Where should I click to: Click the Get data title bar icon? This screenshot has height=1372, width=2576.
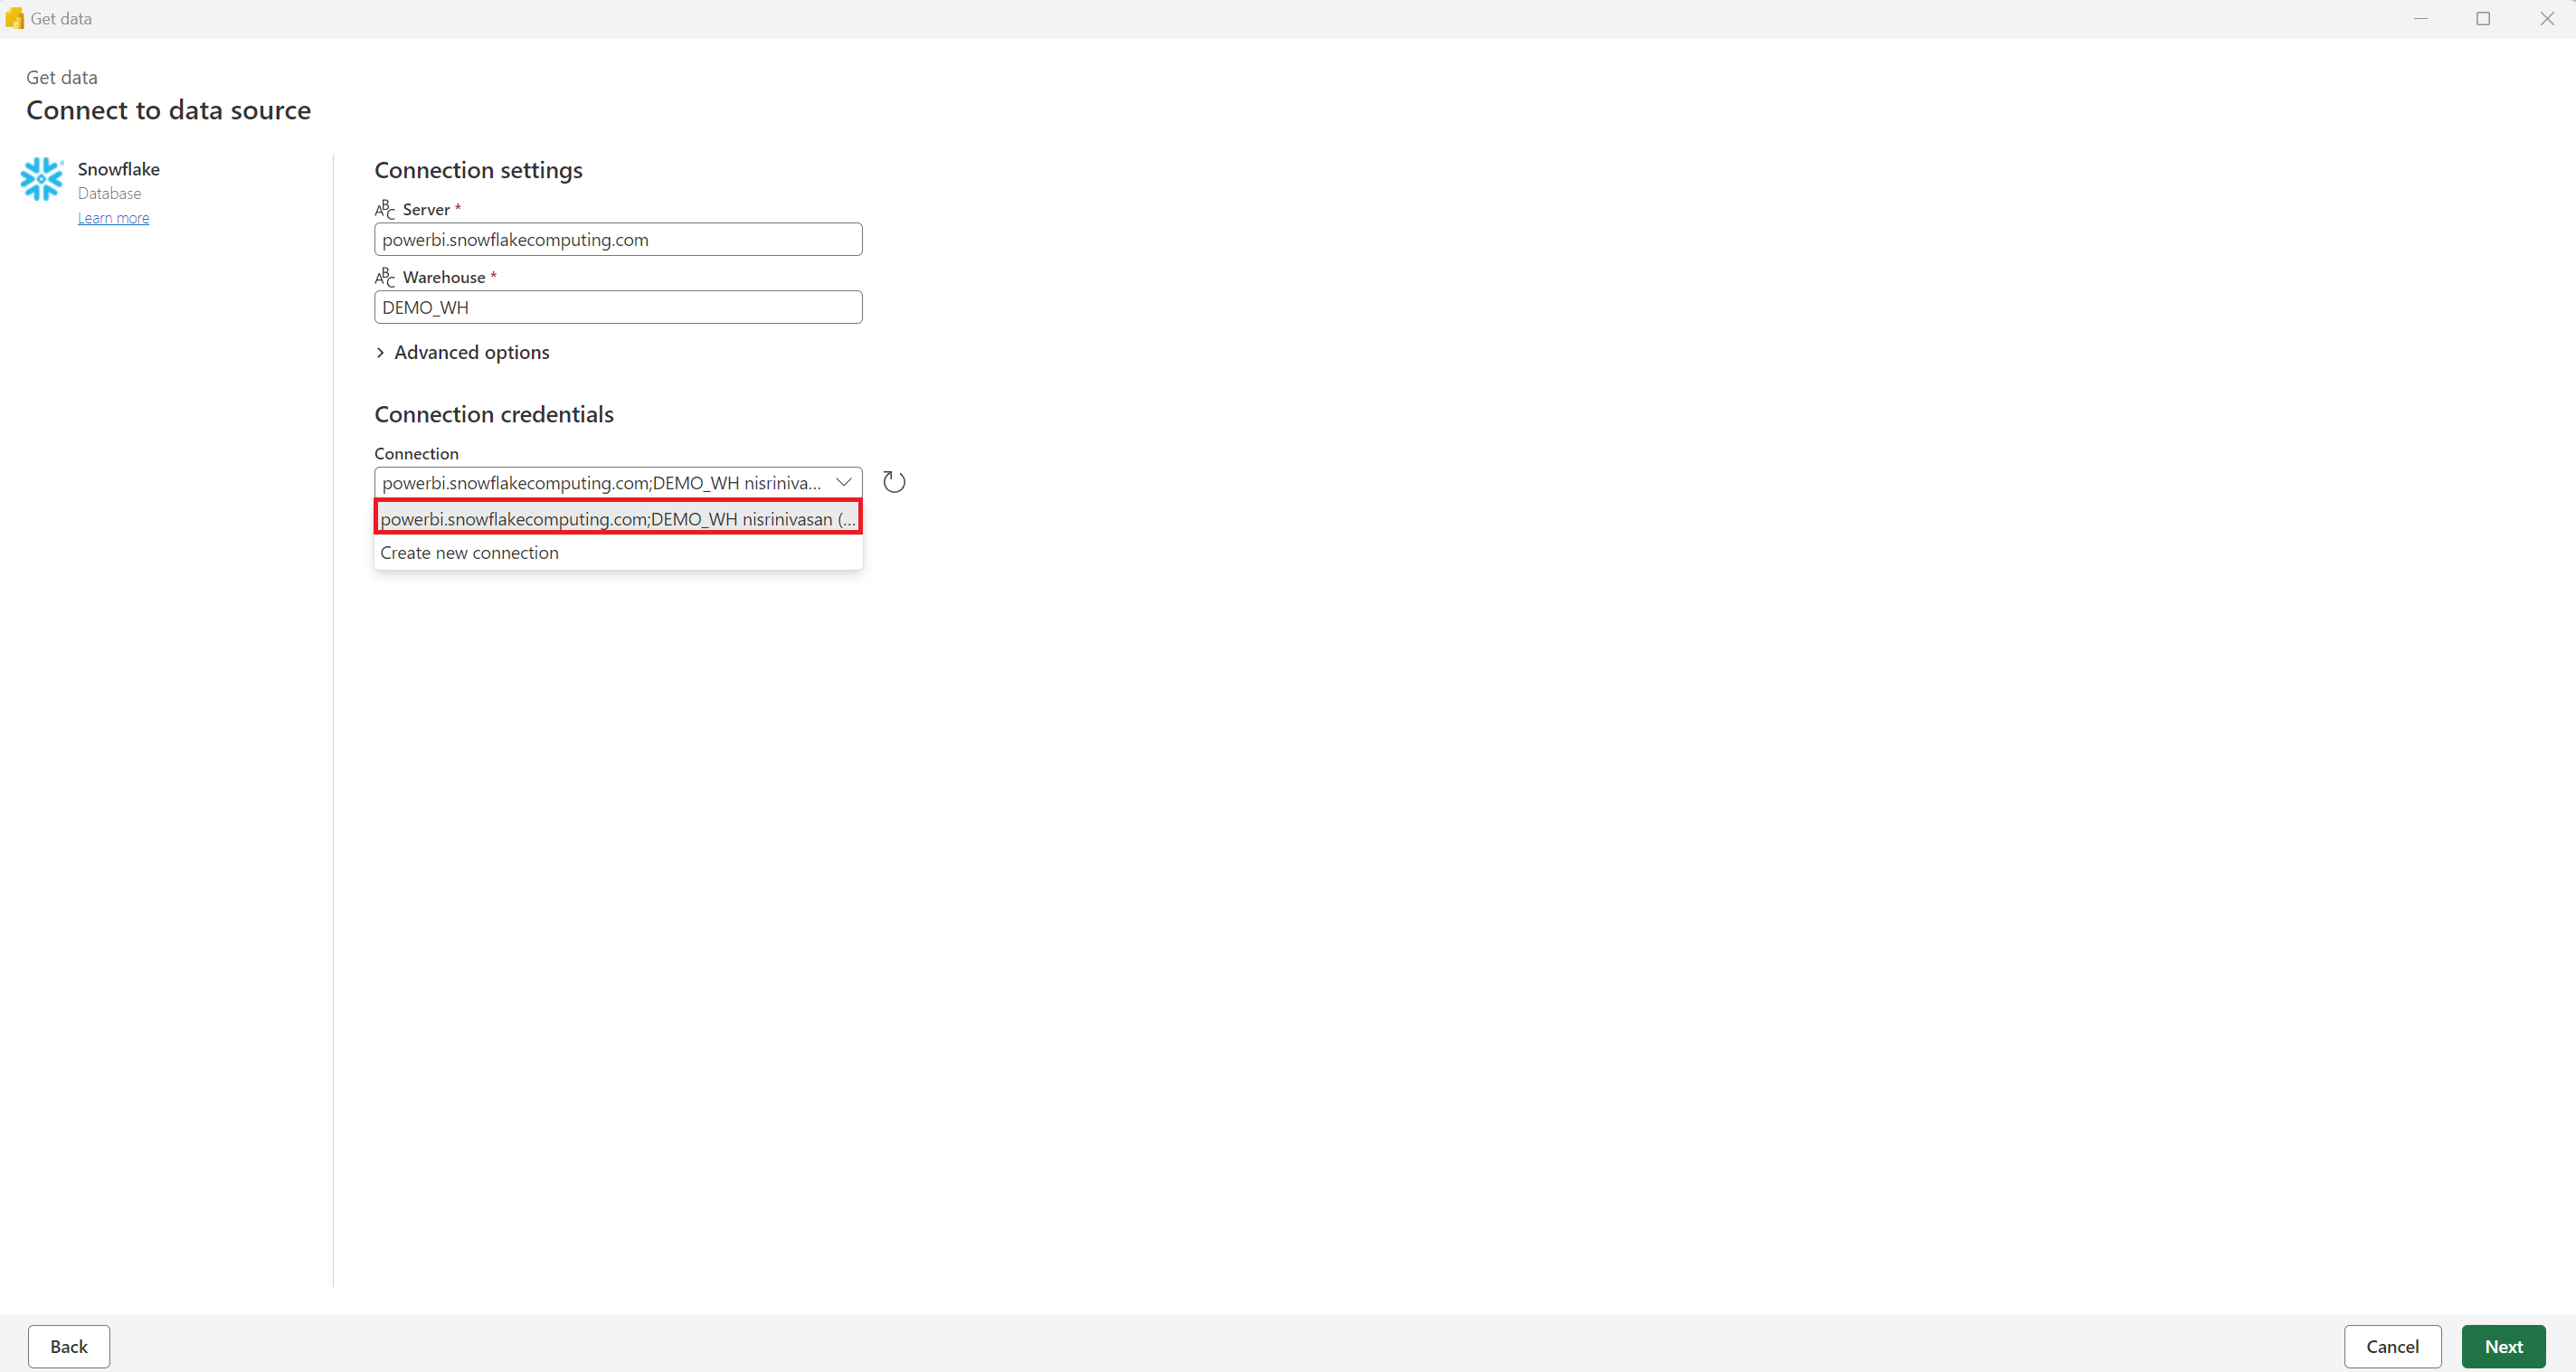coord(14,19)
